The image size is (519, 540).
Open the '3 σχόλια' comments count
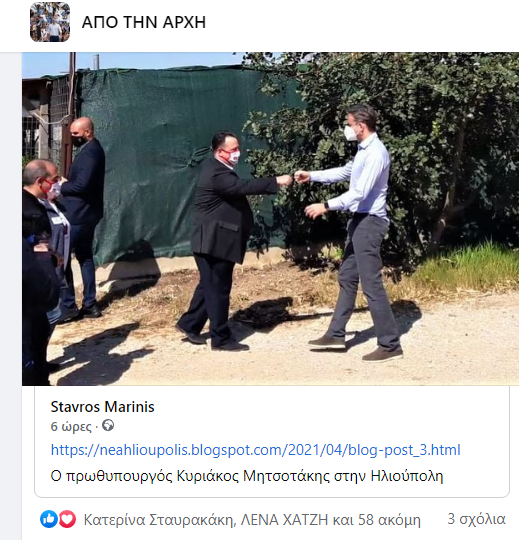[x=476, y=519]
